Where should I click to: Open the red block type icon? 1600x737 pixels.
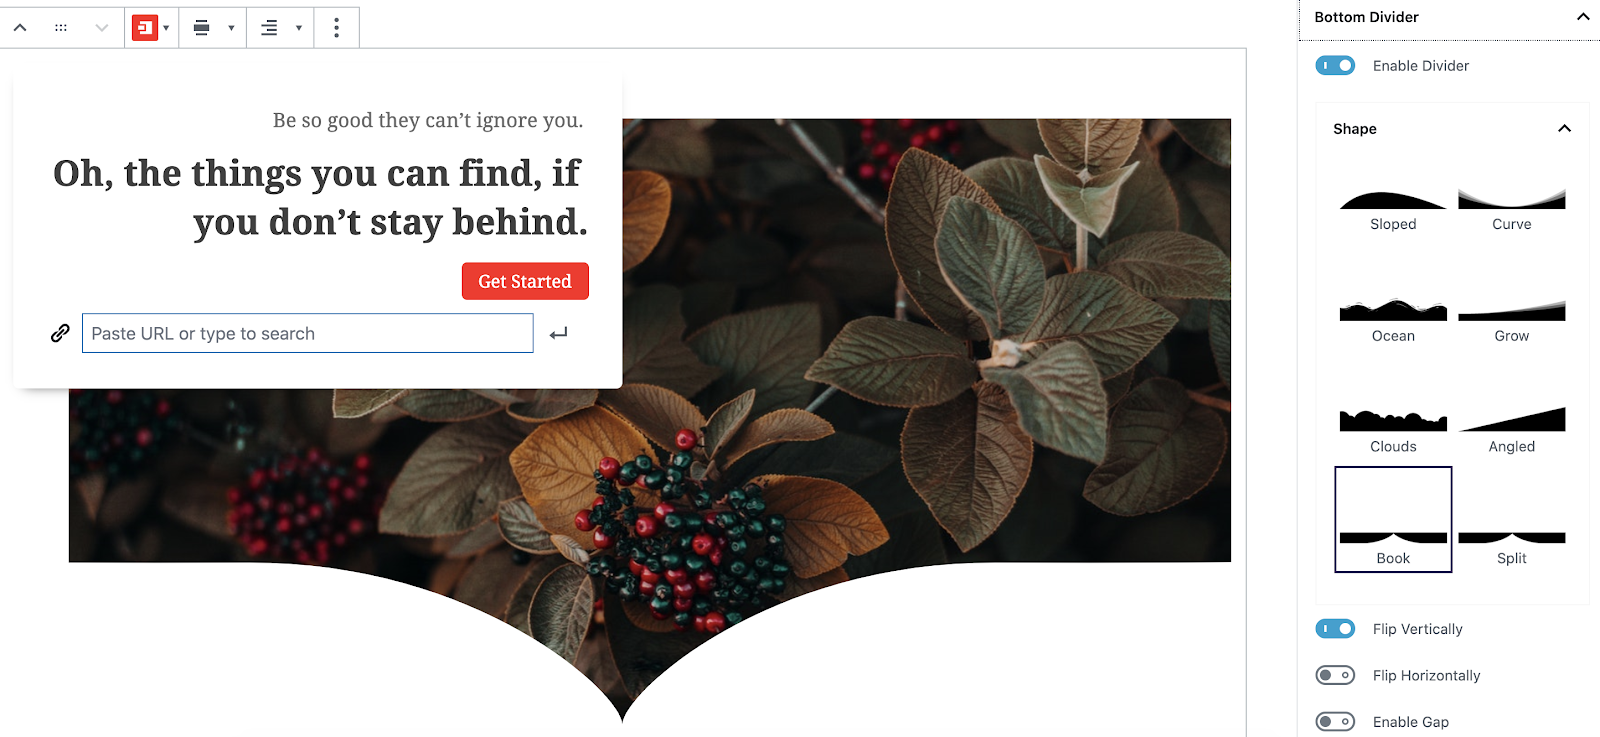pos(145,28)
